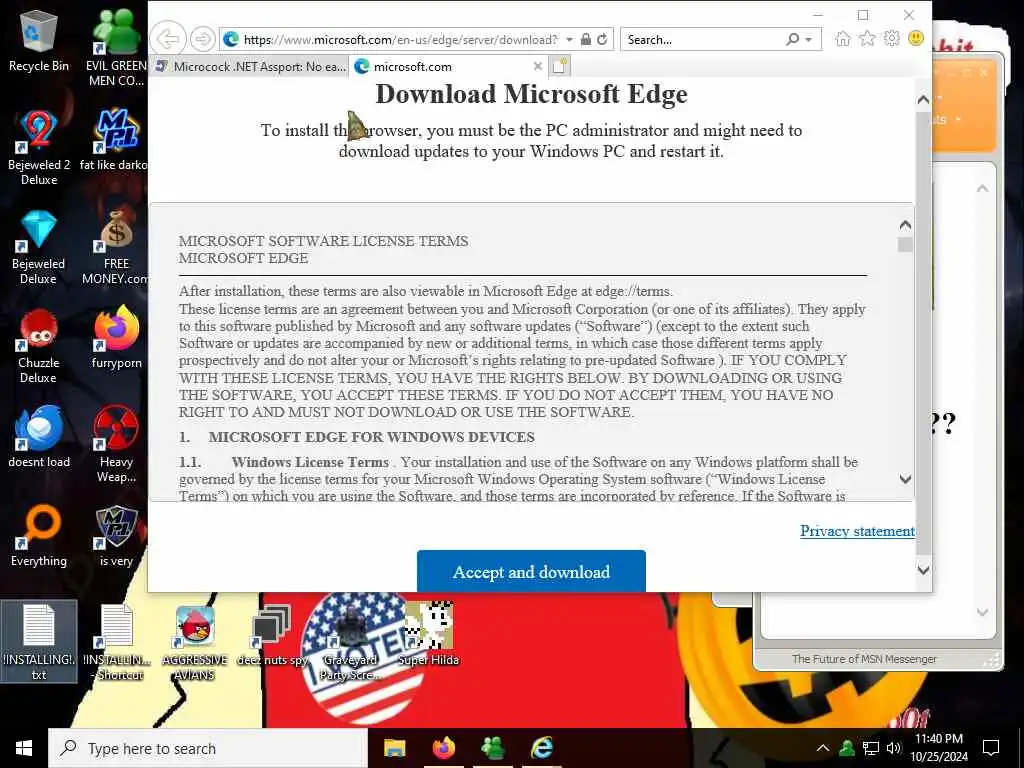Open the fat like darko MPL shortcut
The image size is (1024, 768).
click(x=115, y=140)
